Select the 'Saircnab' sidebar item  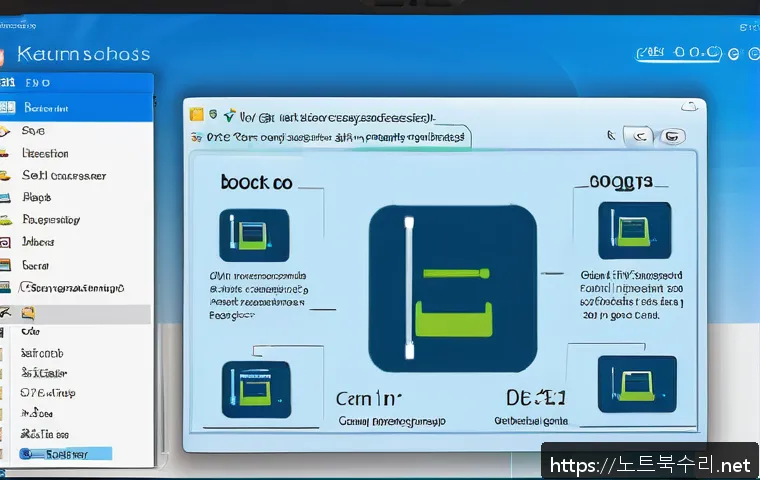point(42,353)
